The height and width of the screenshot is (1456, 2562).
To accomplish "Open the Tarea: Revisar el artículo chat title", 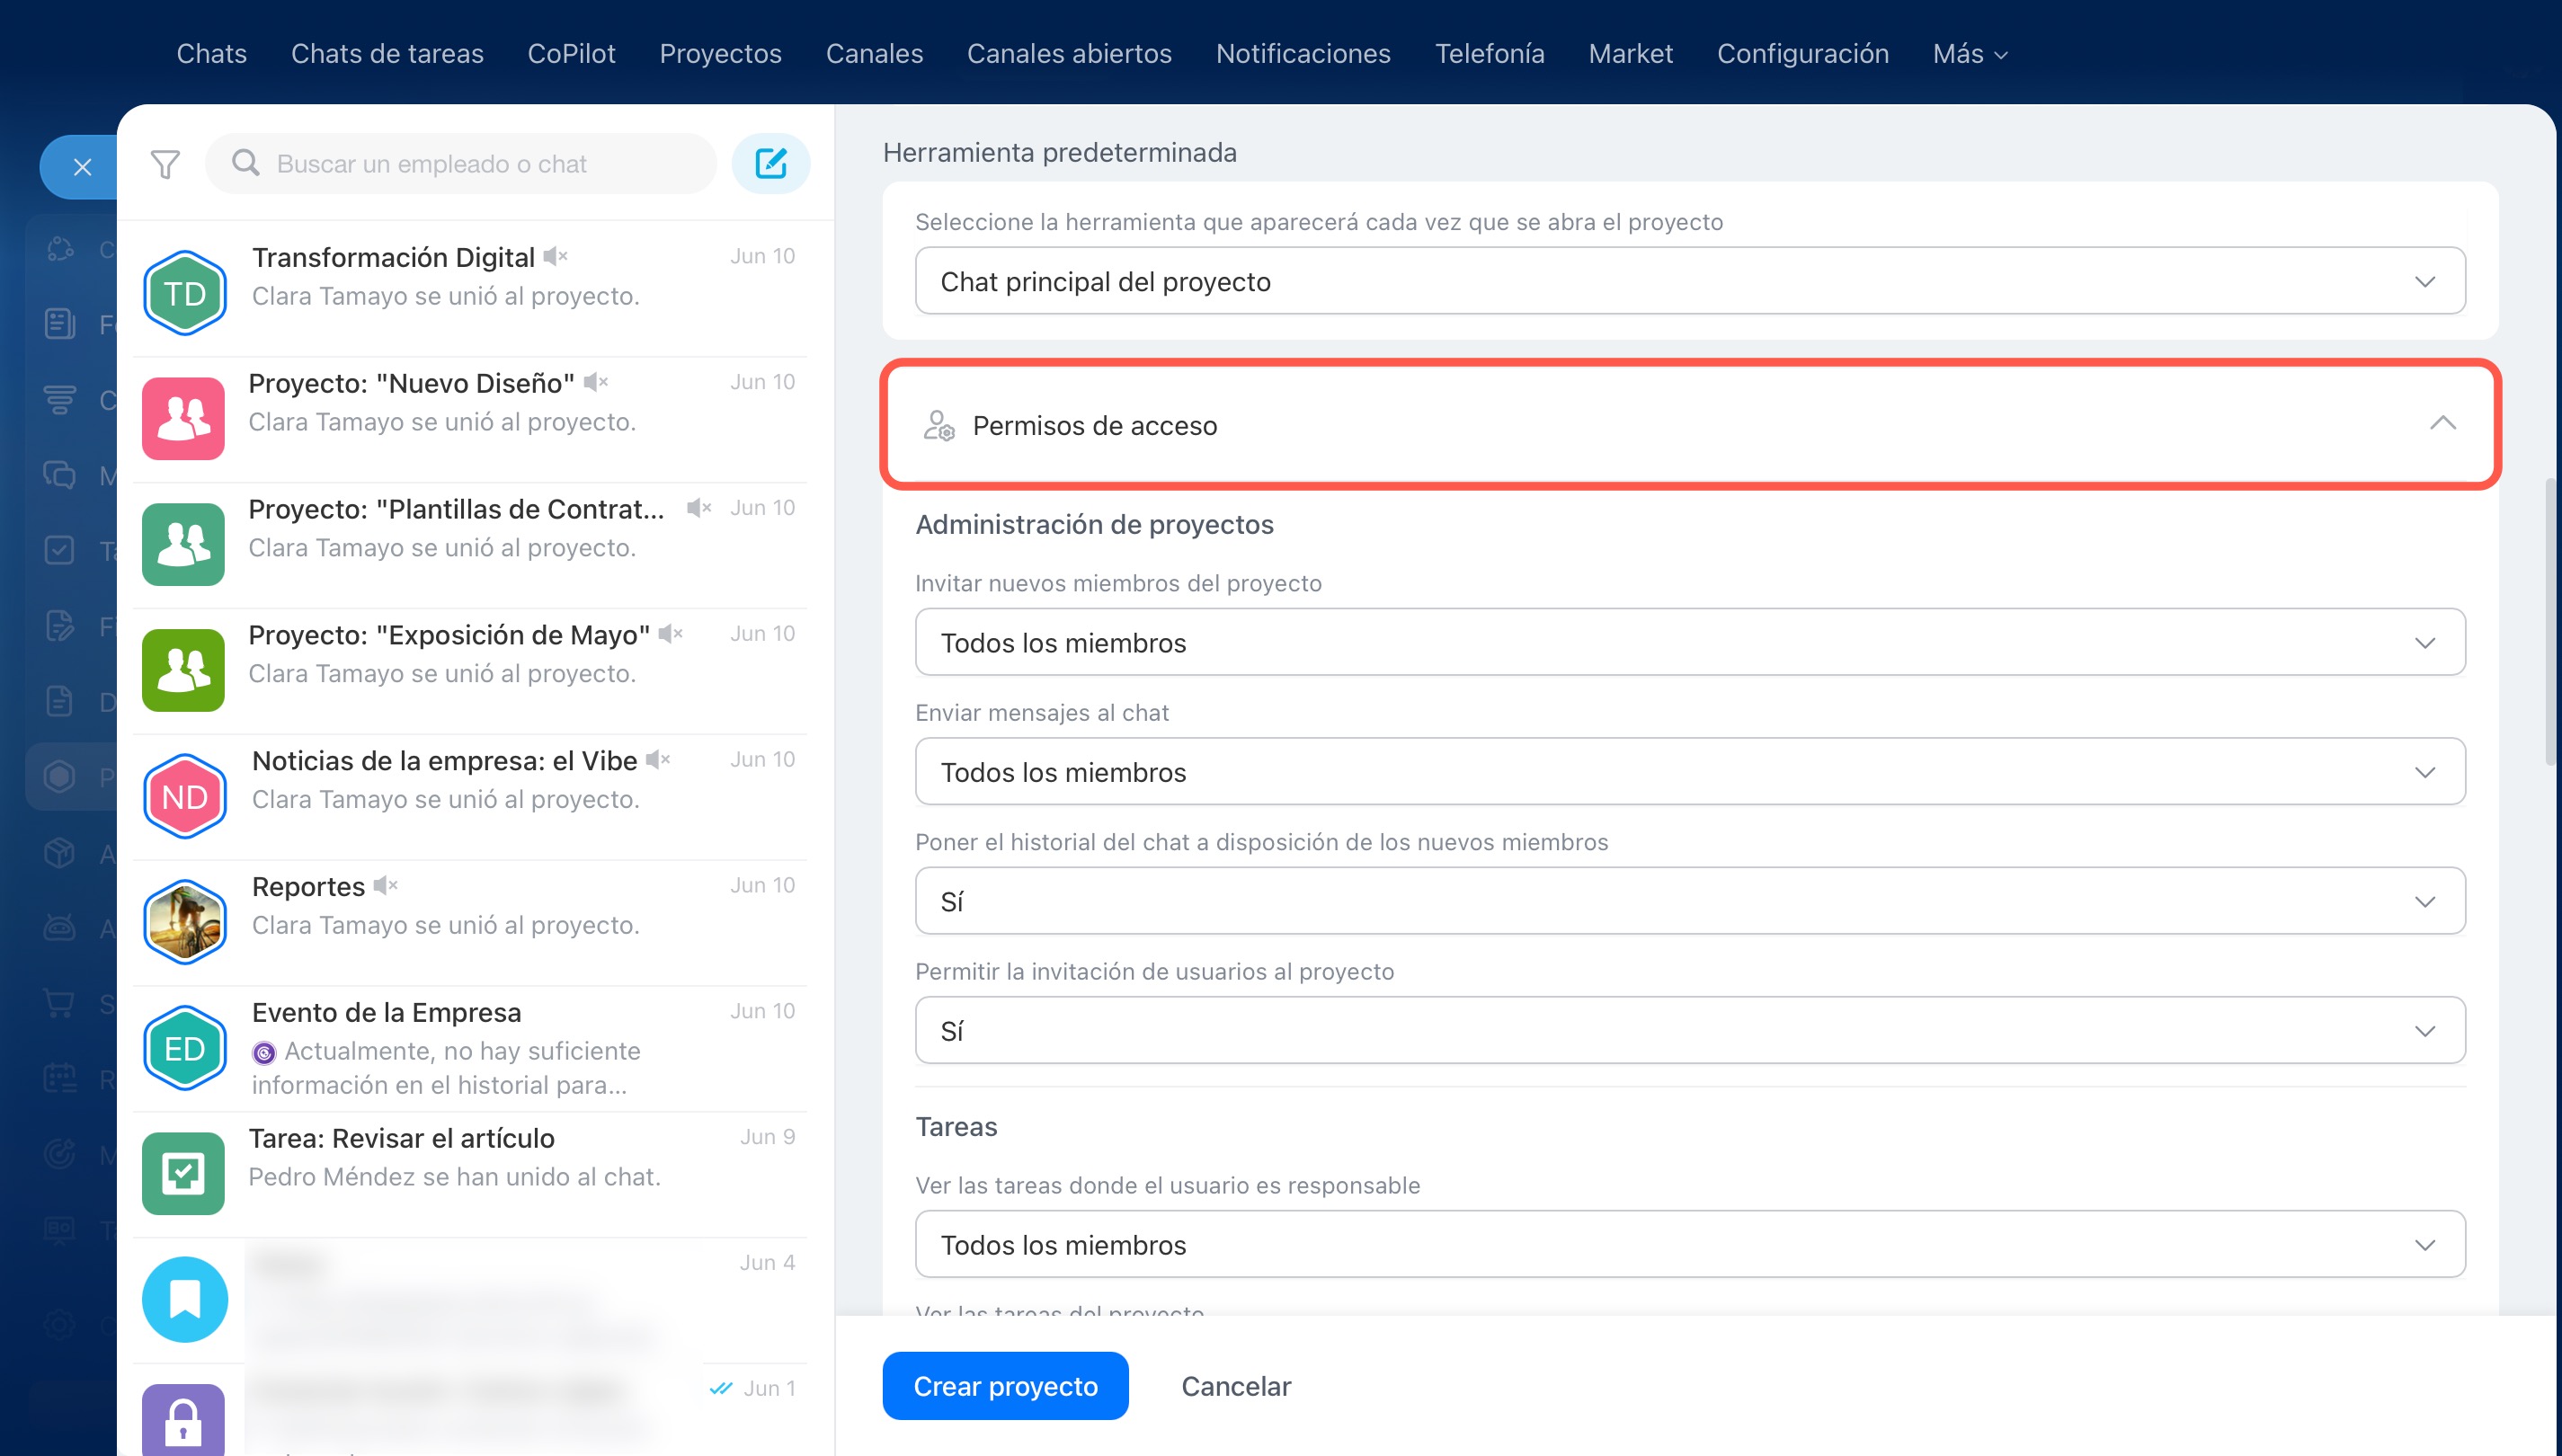I will pos(401,1138).
